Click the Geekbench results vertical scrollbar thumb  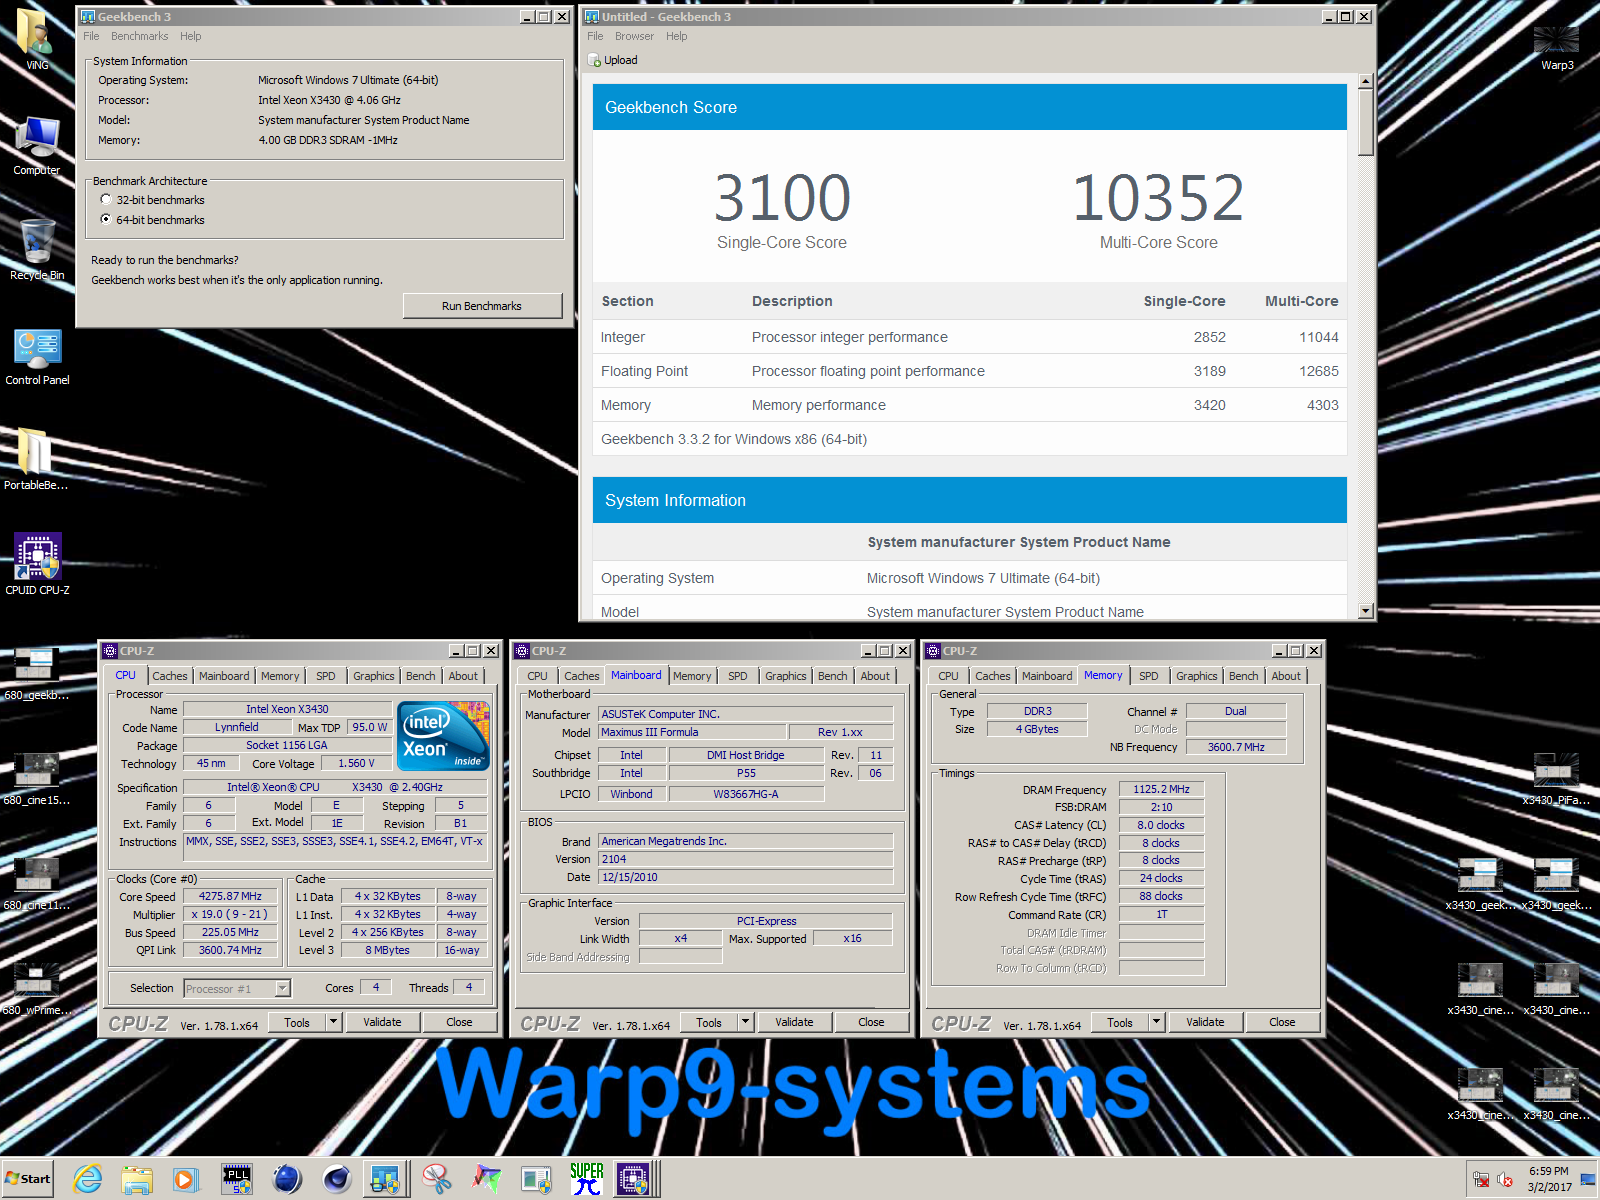click(x=1366, y=122)
